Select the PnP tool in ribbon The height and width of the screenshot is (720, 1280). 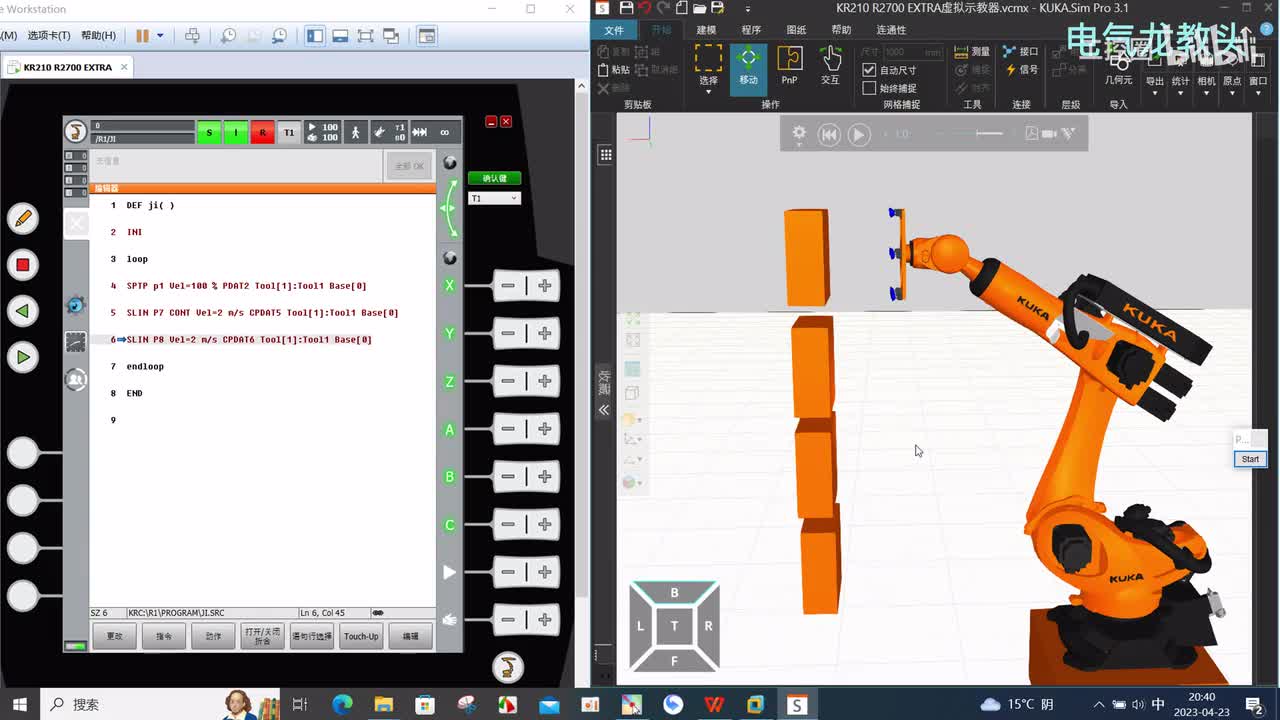click(x=789, y=66)
